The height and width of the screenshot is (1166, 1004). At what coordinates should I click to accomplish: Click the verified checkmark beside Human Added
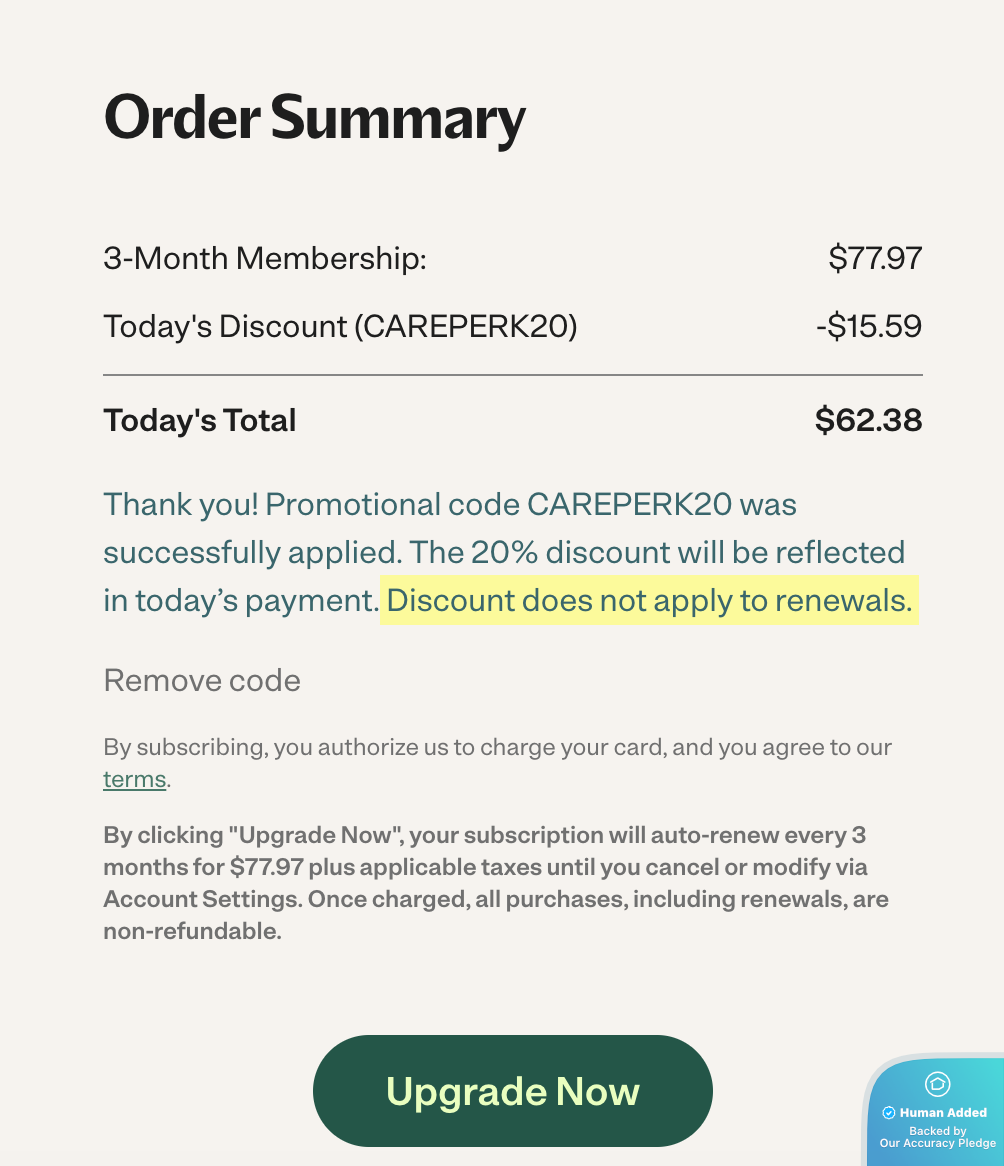click(x=888, y=1112)
